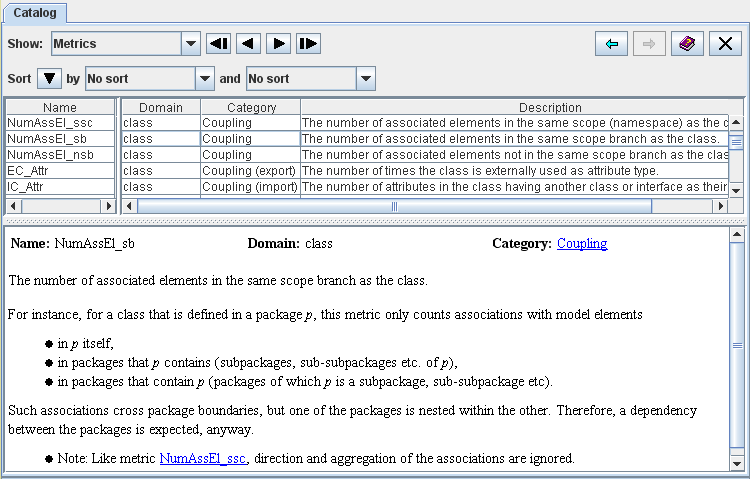This screenshot has height=479, width=750.
Task: Go to next catalog entry
Action: [278, 44]
